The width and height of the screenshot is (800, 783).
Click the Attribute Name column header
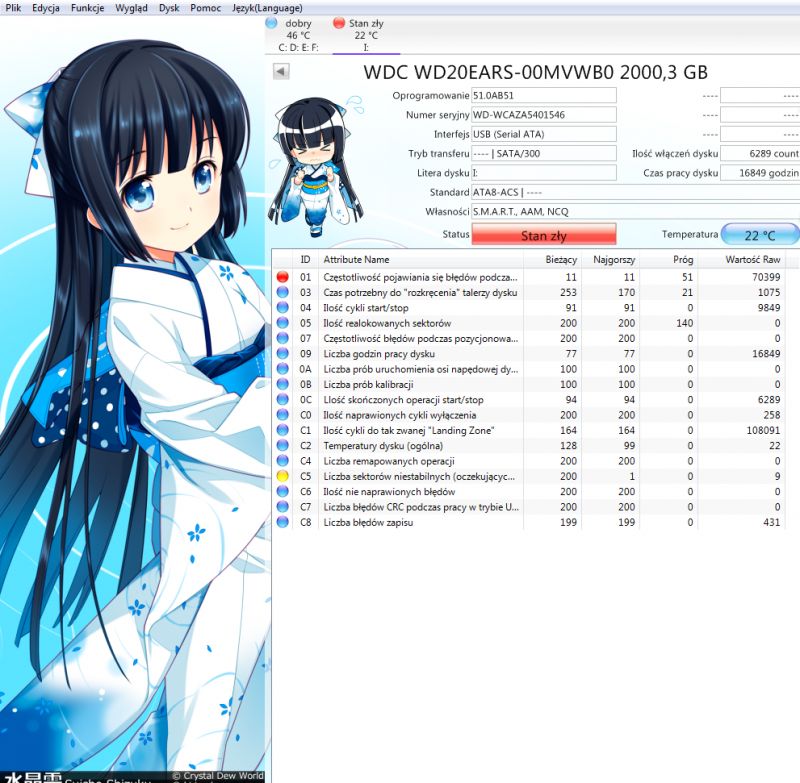[x=421, y=260]
